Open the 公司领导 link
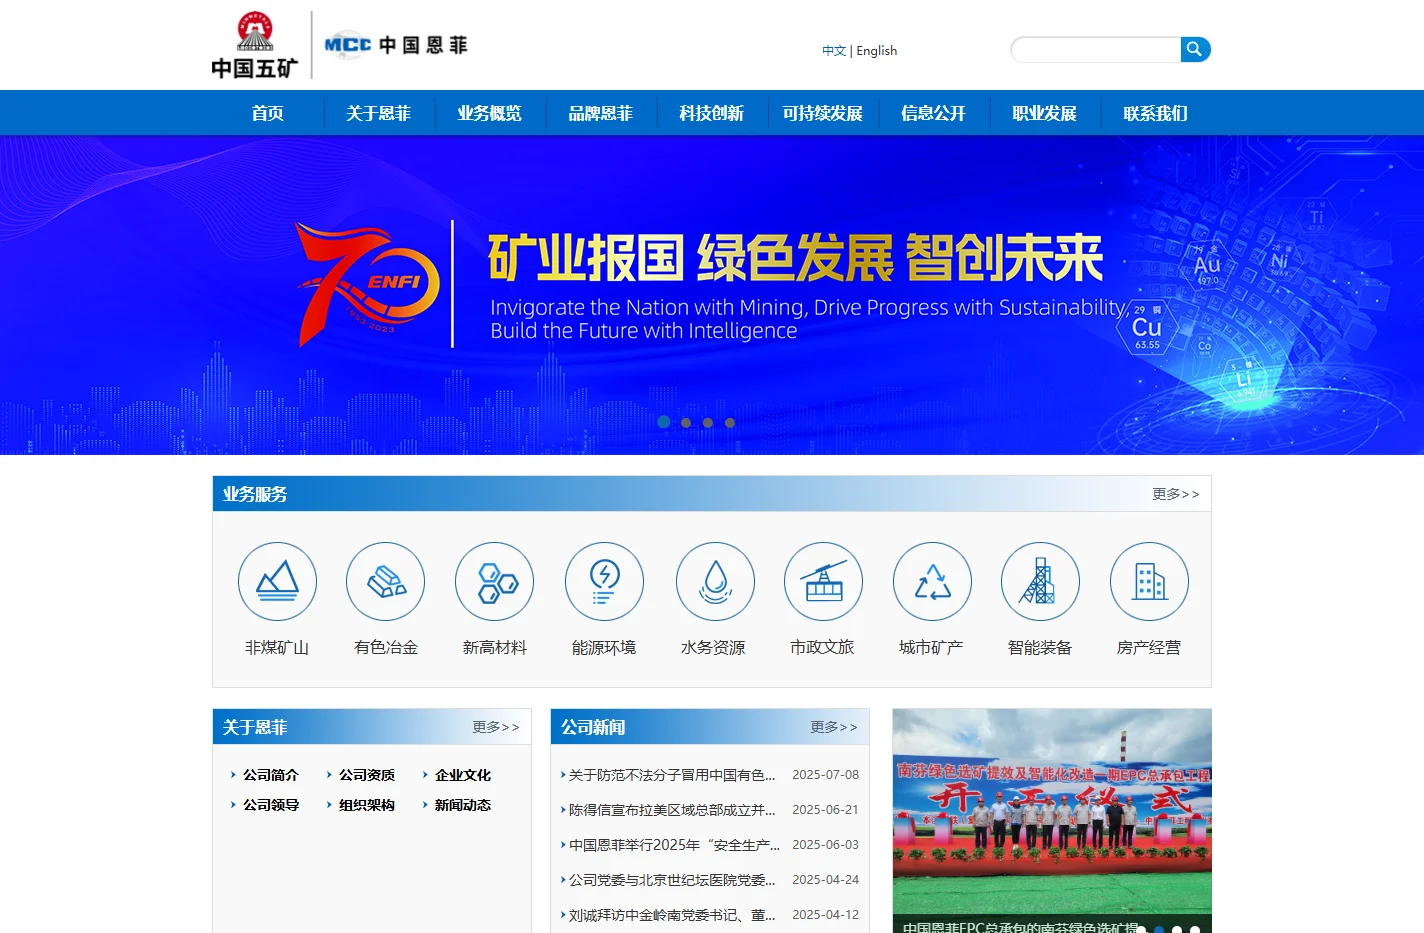The width and height of the screenshot is (1424, 933). coord(270,805)
